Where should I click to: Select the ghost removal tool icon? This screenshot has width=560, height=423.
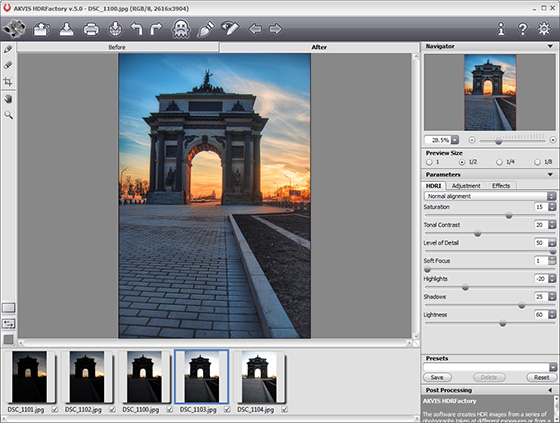[x=181, y=29]
